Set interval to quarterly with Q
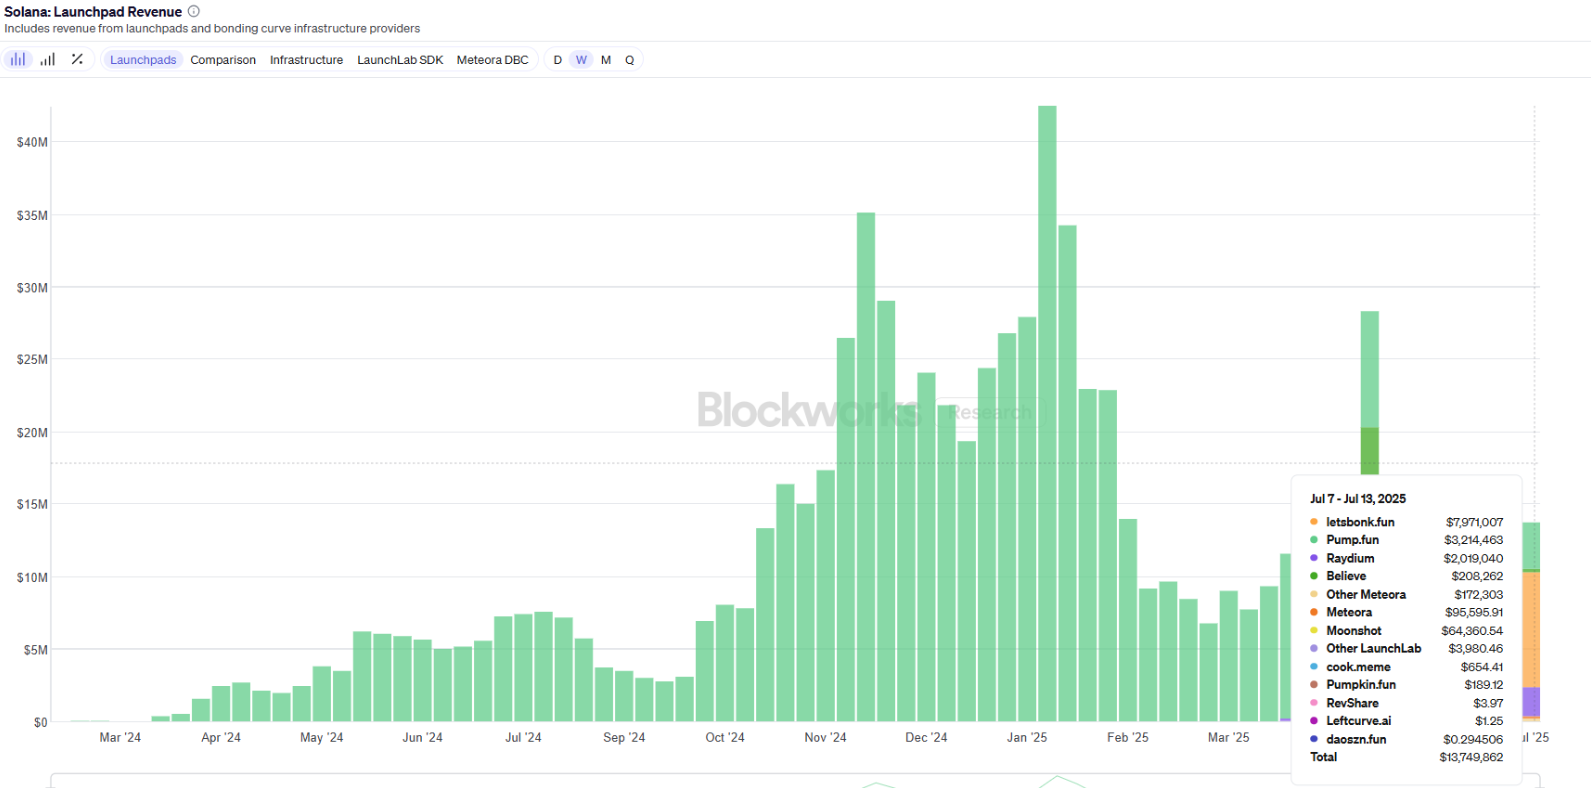This screenshot has height=788, width=1591. pyautogui.click(x=630, y=60)
